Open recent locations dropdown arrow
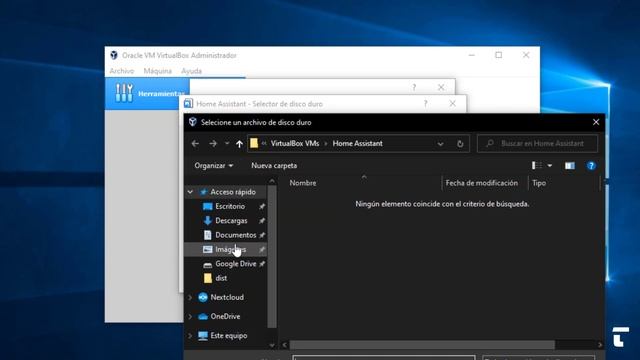This screenshot has width=640, height=360. (227, 144)
